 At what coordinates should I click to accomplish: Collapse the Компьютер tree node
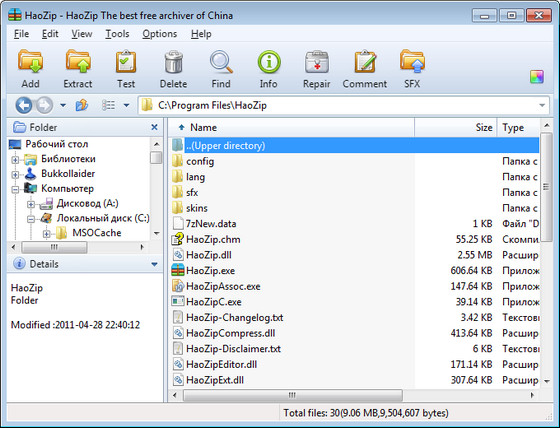(15, 189)
